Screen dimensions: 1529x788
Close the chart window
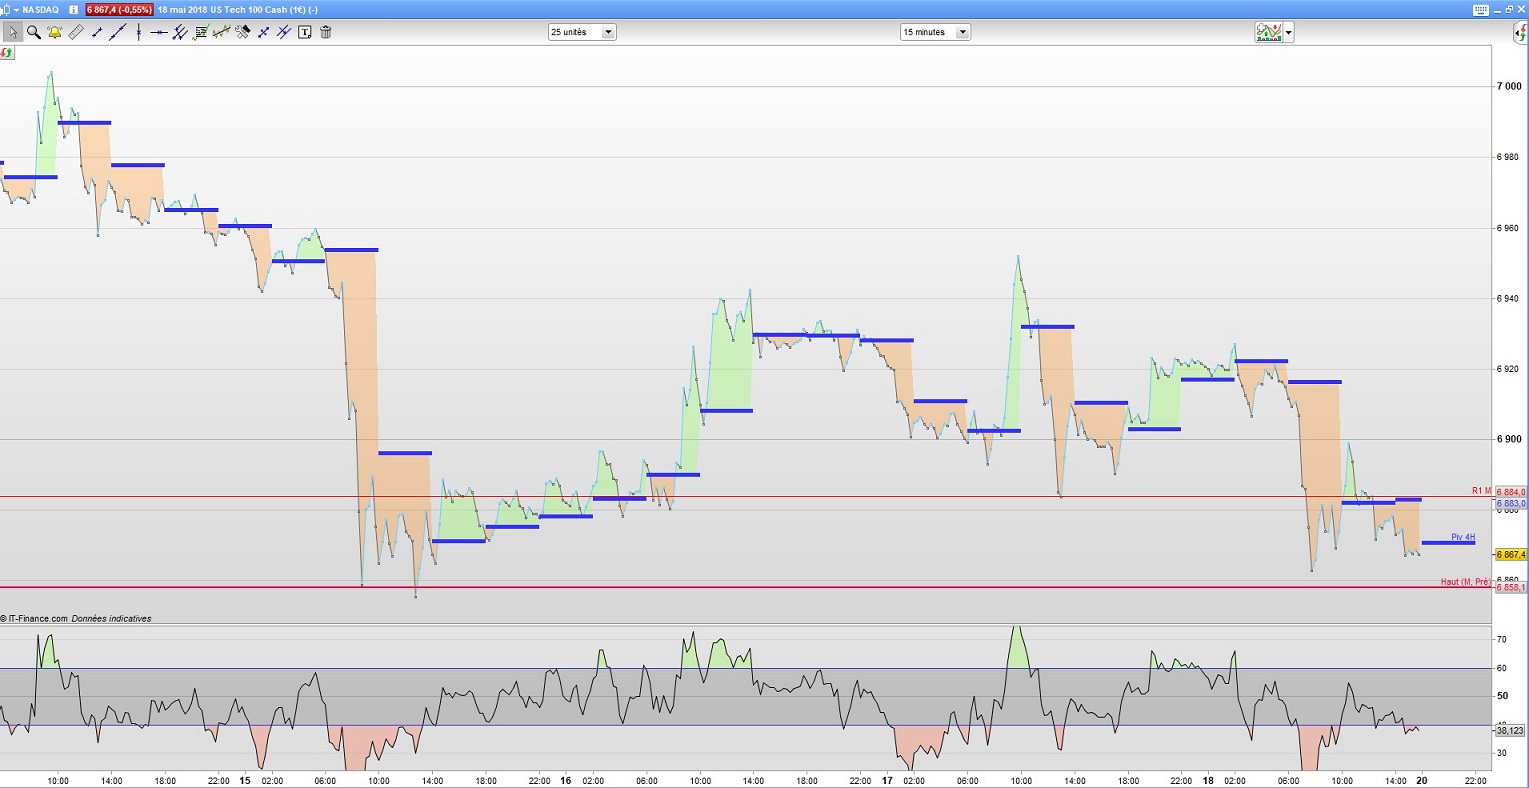pos(1521,9)
